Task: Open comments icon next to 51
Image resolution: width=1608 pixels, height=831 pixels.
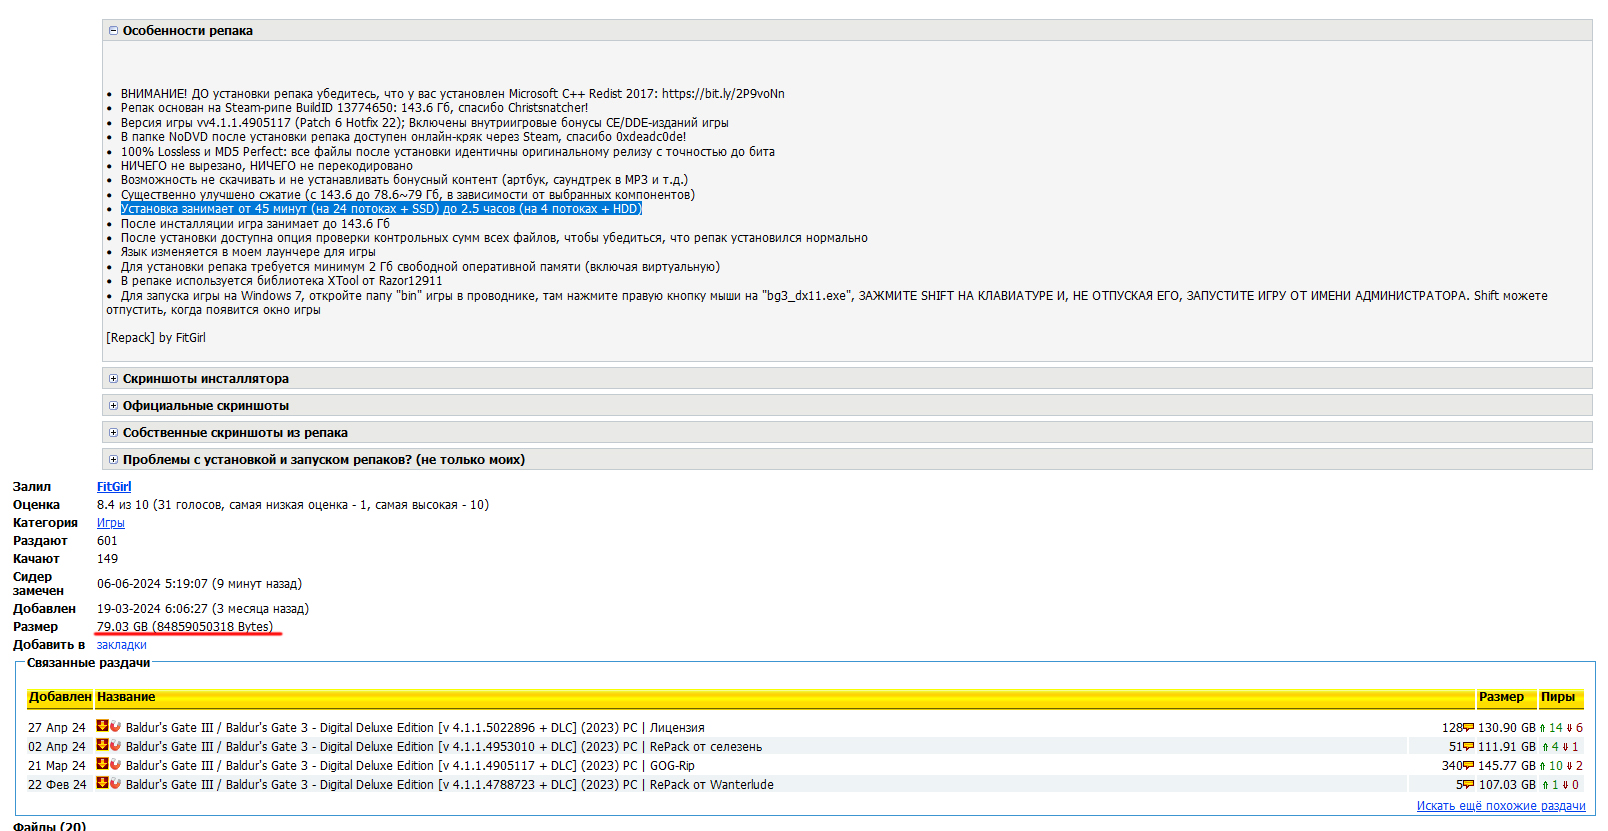Action: 1468,747
